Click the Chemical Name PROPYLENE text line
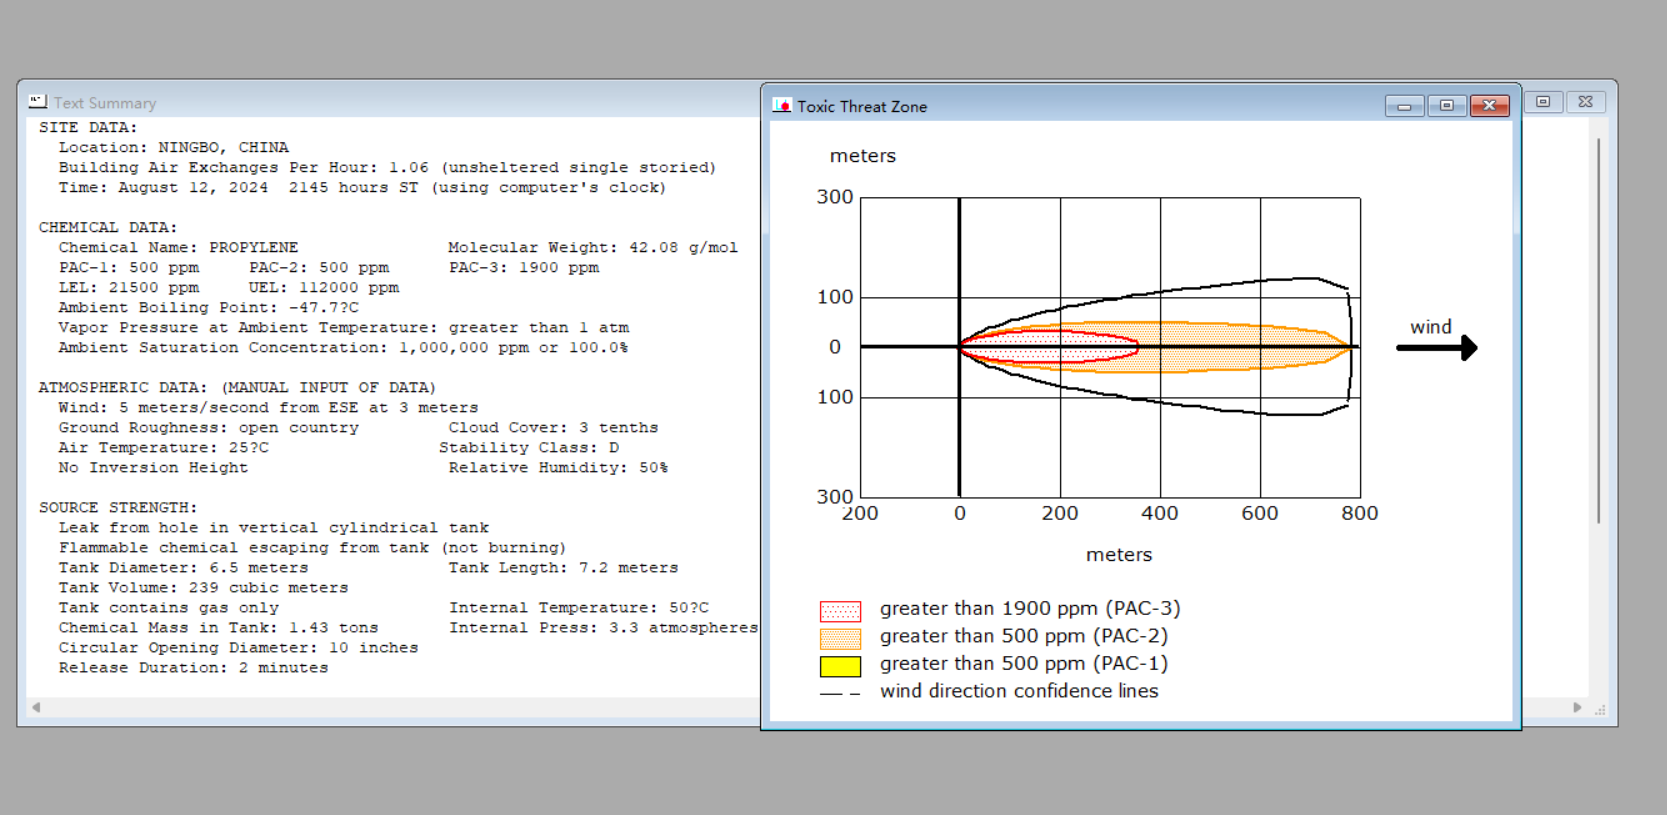 pyautogui.click(x=178, y=247)
